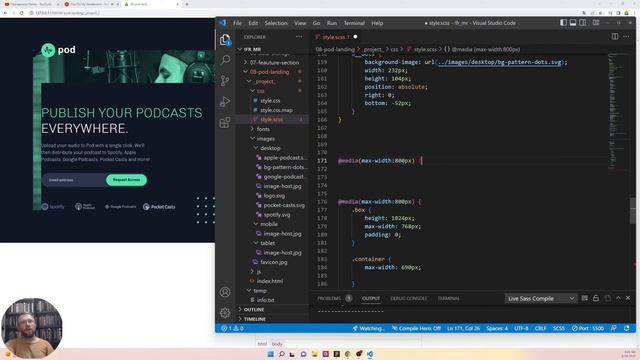Maximize the panel with the up chevron

pos(618,298)
